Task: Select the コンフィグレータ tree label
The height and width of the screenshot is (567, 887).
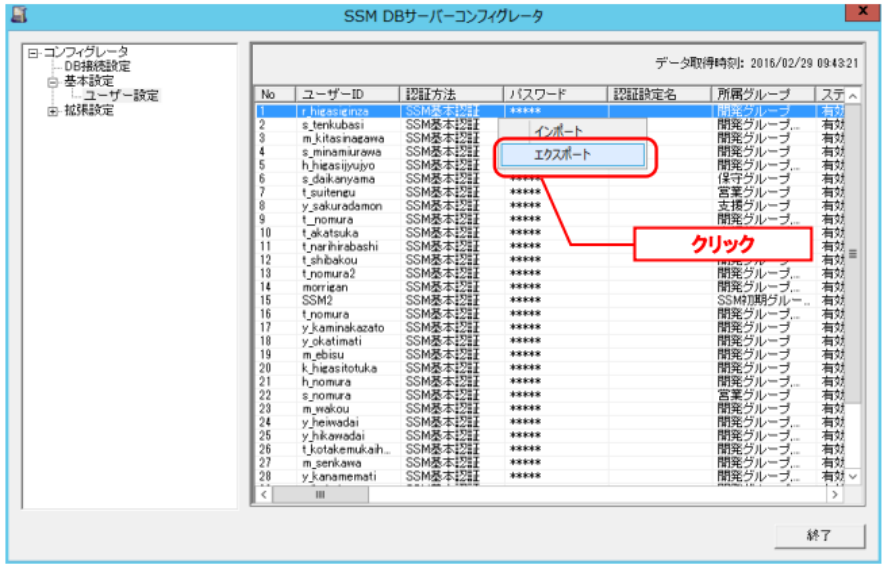Action: click(x=86, y=52)
